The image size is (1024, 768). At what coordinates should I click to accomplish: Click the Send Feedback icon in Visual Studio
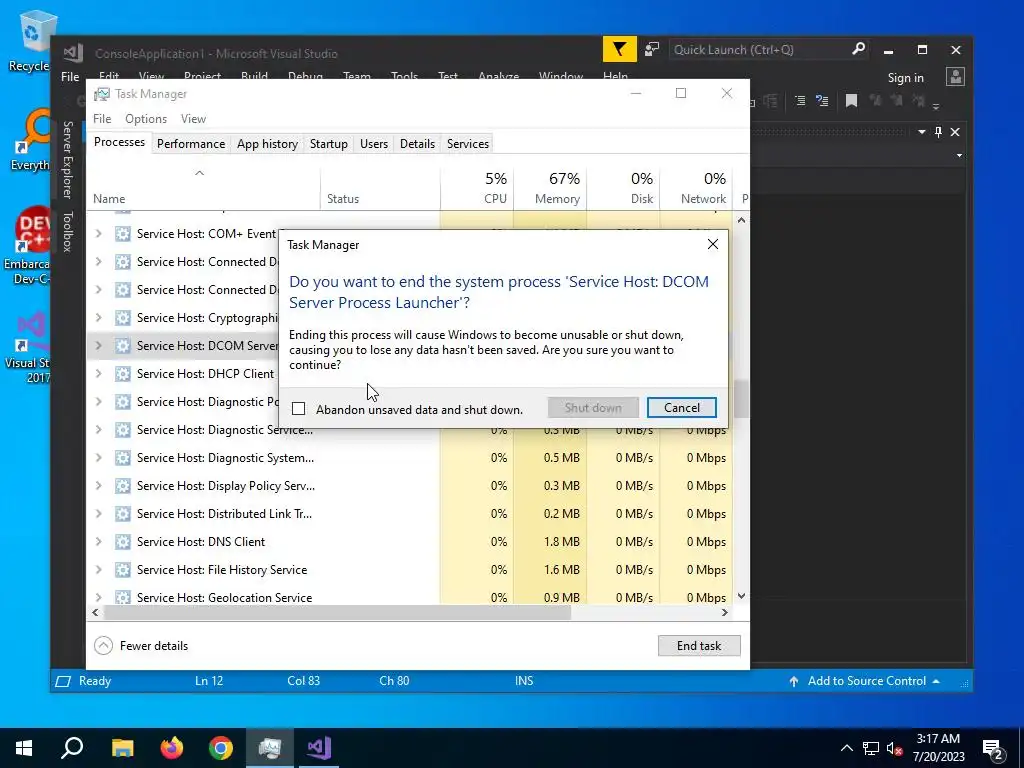click(652, 50)
